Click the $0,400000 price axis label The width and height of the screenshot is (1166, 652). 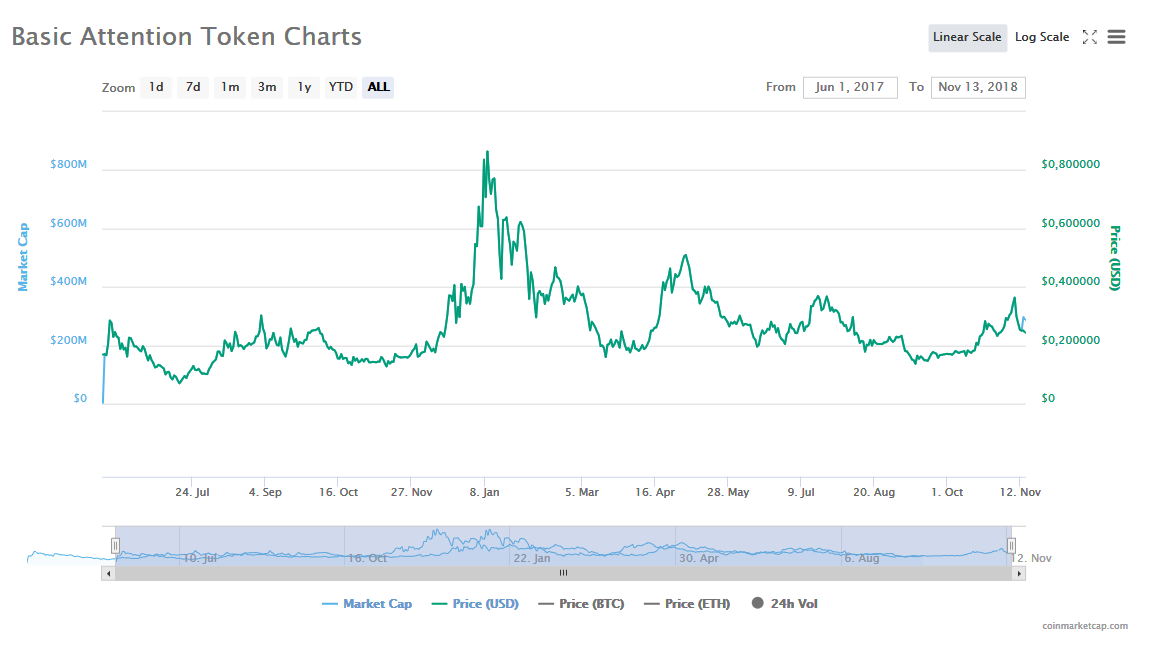[x=1071, y=281]
